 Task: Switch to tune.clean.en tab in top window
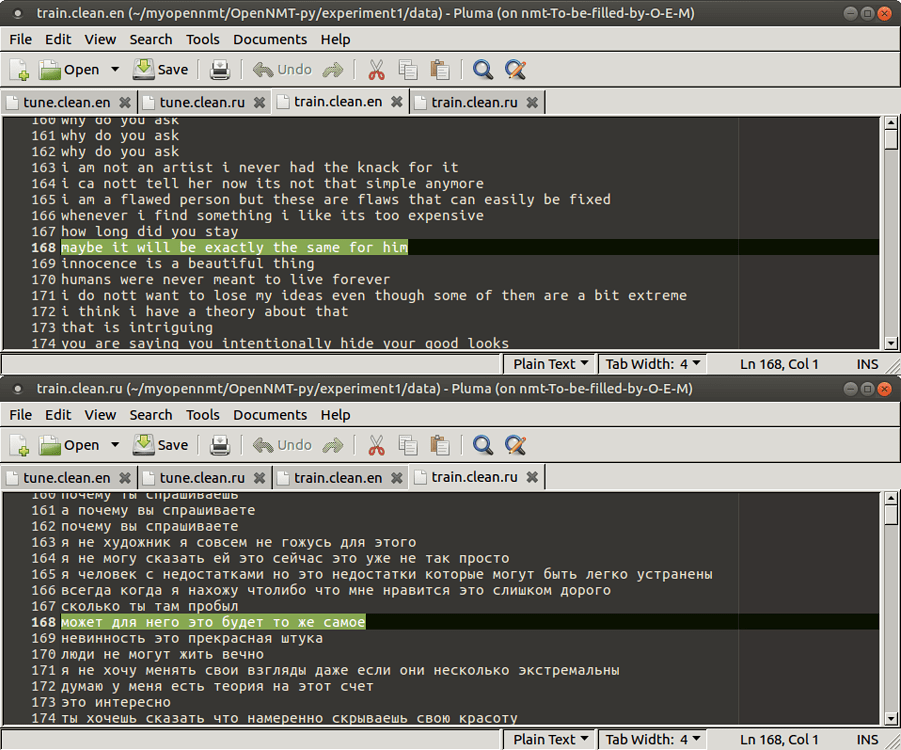coord(67,102)
